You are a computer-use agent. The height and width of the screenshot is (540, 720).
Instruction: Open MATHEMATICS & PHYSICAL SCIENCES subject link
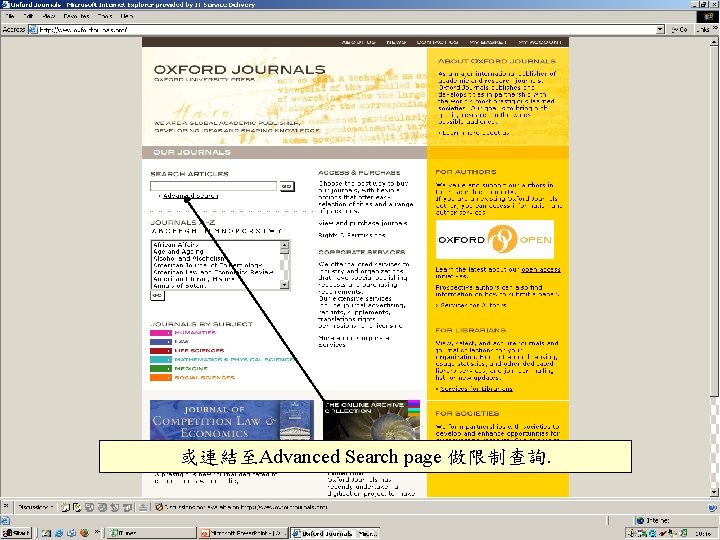click(235, 360)
